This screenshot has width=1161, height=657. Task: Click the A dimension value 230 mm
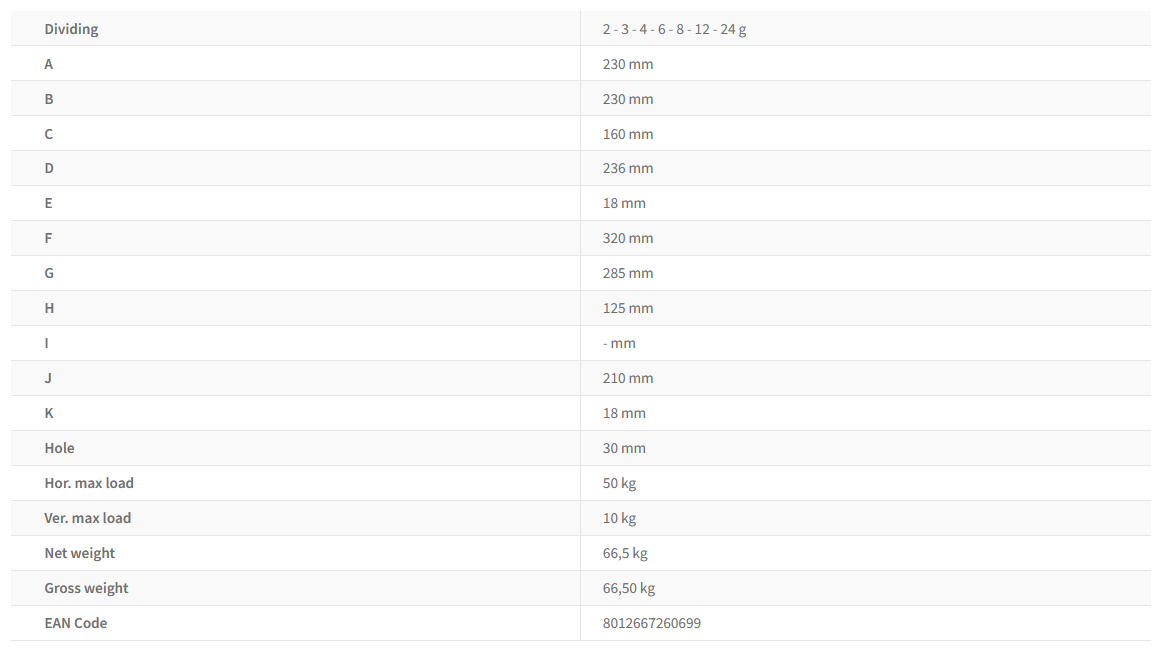tap(628, 64)
